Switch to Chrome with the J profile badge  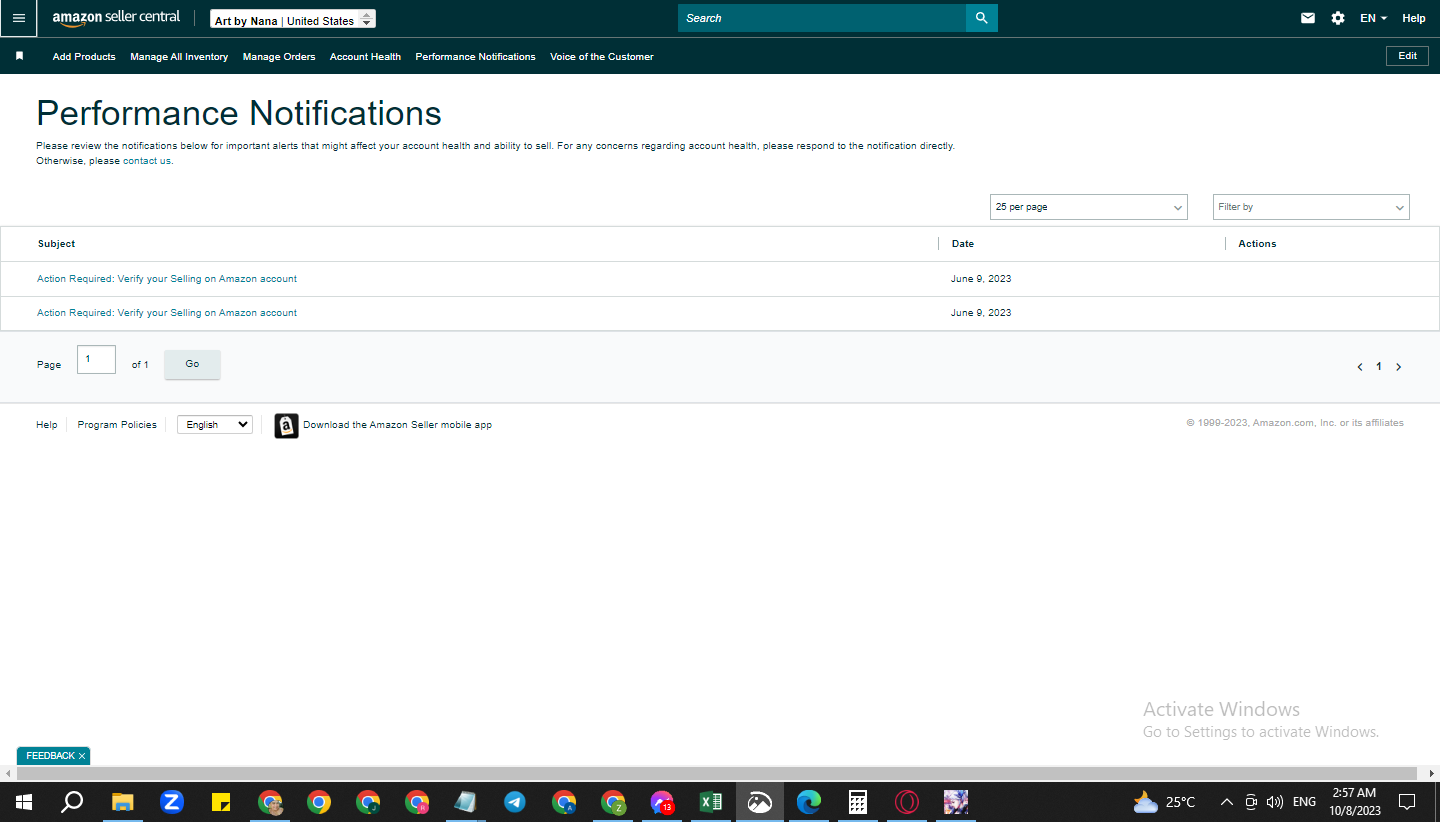tap(368, 802)
